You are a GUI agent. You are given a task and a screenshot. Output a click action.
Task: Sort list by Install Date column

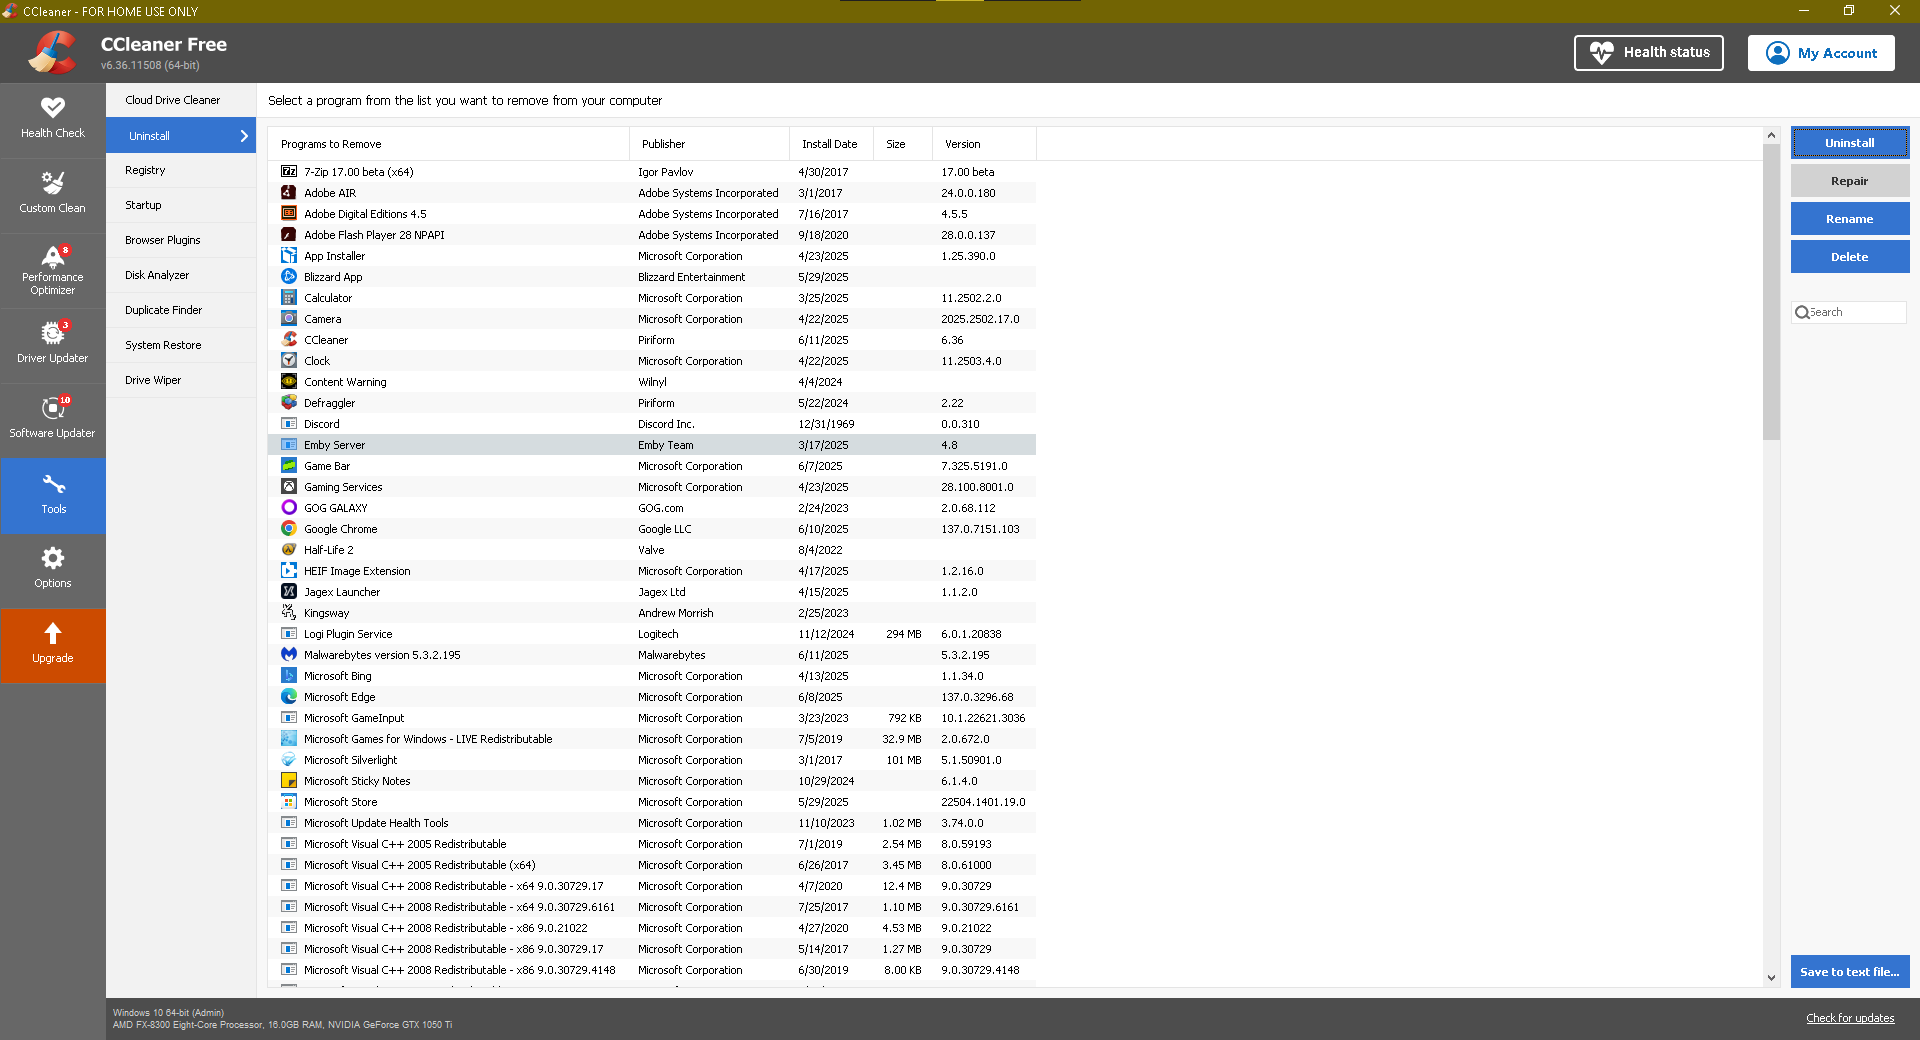click(x=829, y=144)
